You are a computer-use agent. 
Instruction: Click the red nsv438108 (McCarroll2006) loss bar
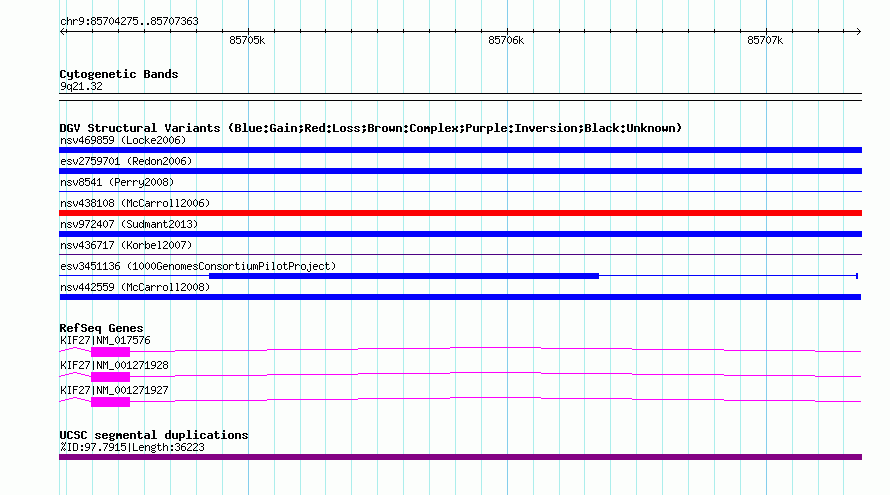coord(460,213)
